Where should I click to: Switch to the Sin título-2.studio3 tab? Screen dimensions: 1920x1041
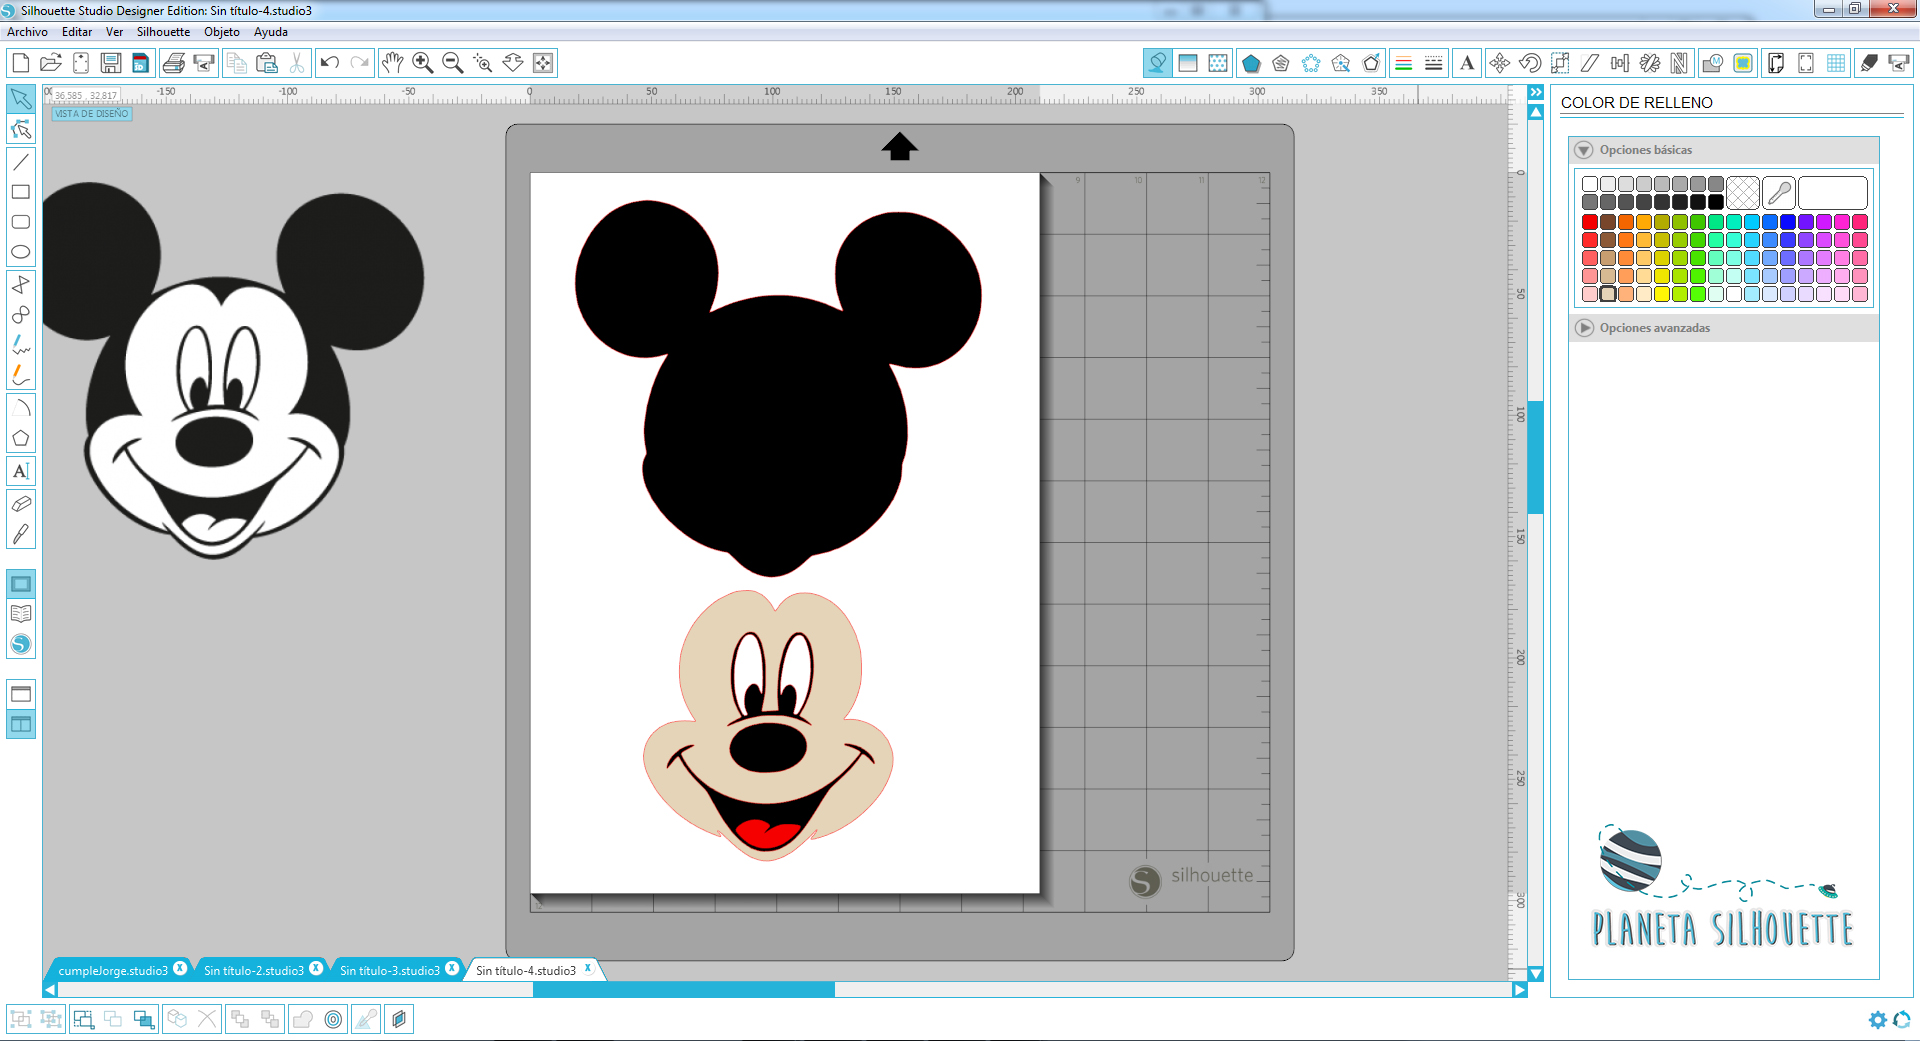point(254,970)
